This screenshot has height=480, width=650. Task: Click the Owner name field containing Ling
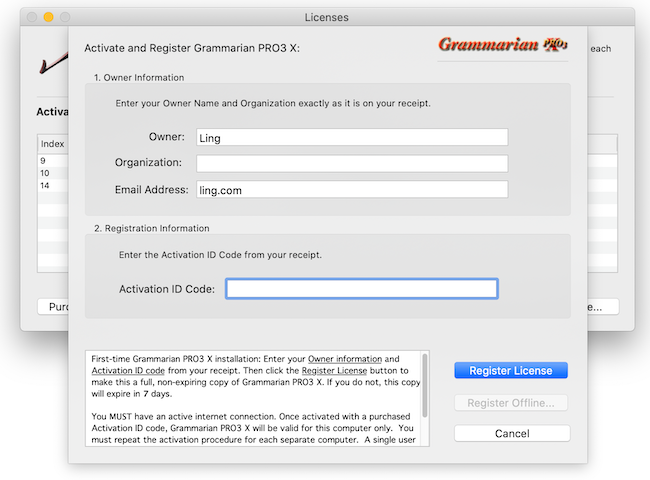point(352,137)
